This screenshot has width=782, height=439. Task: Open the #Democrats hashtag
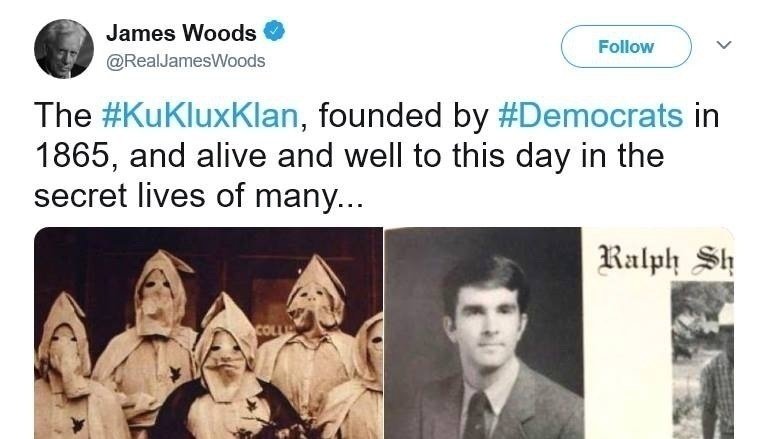[x=590, y=116]
